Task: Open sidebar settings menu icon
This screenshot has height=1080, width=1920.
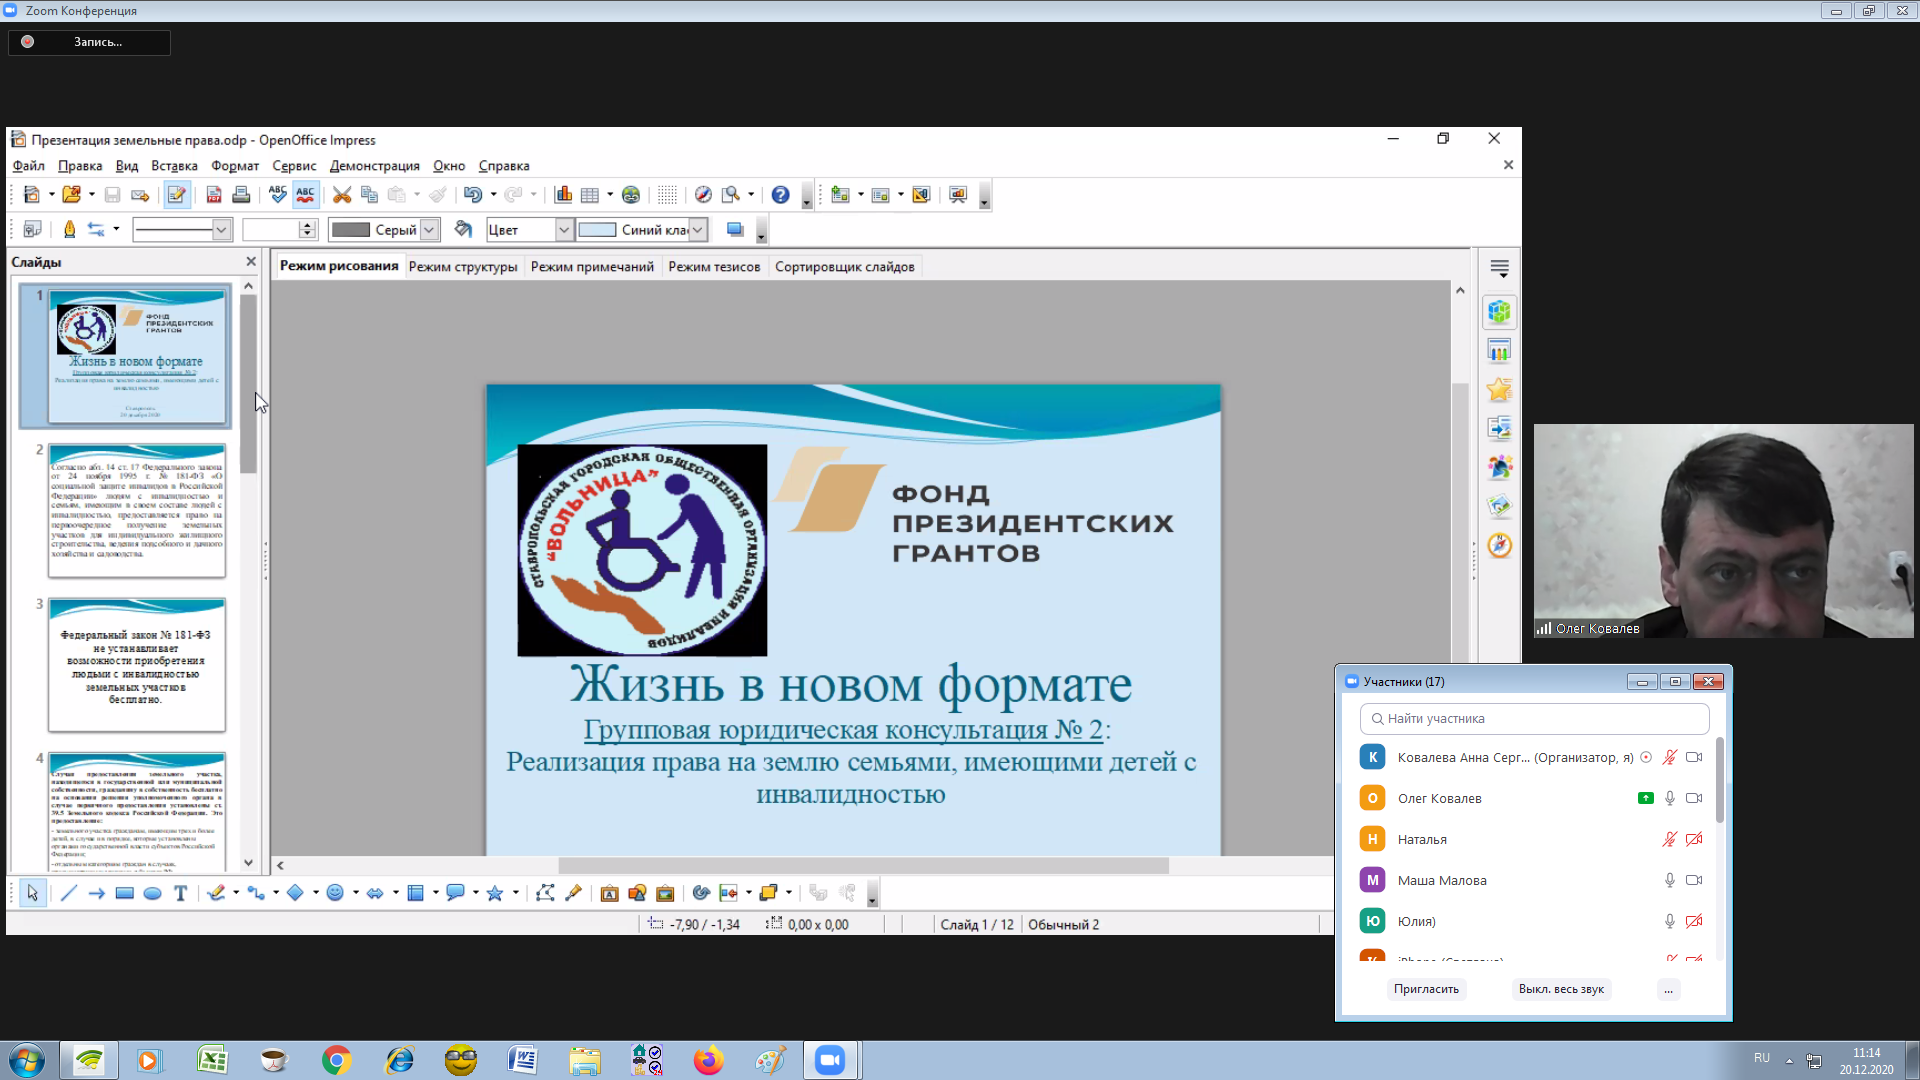Action: tap(1499, 269)
